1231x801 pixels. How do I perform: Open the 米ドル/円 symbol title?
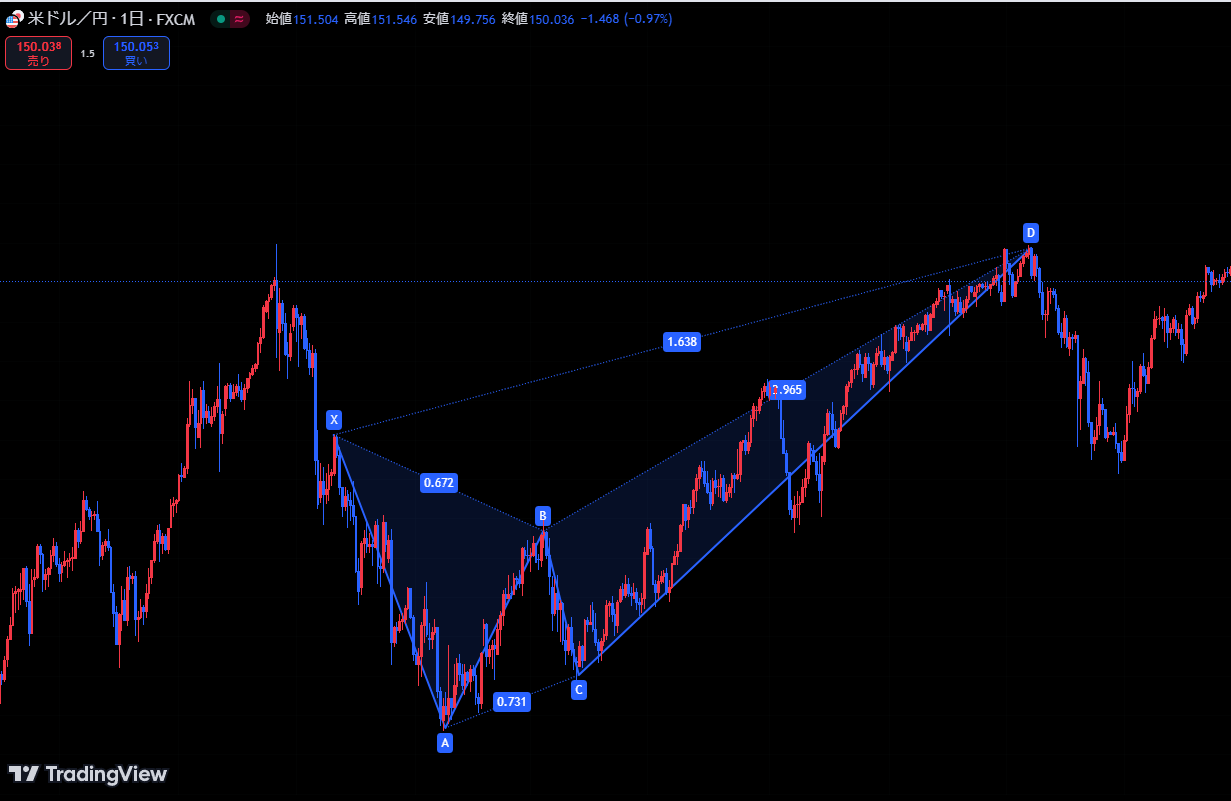tap(69, 19)
